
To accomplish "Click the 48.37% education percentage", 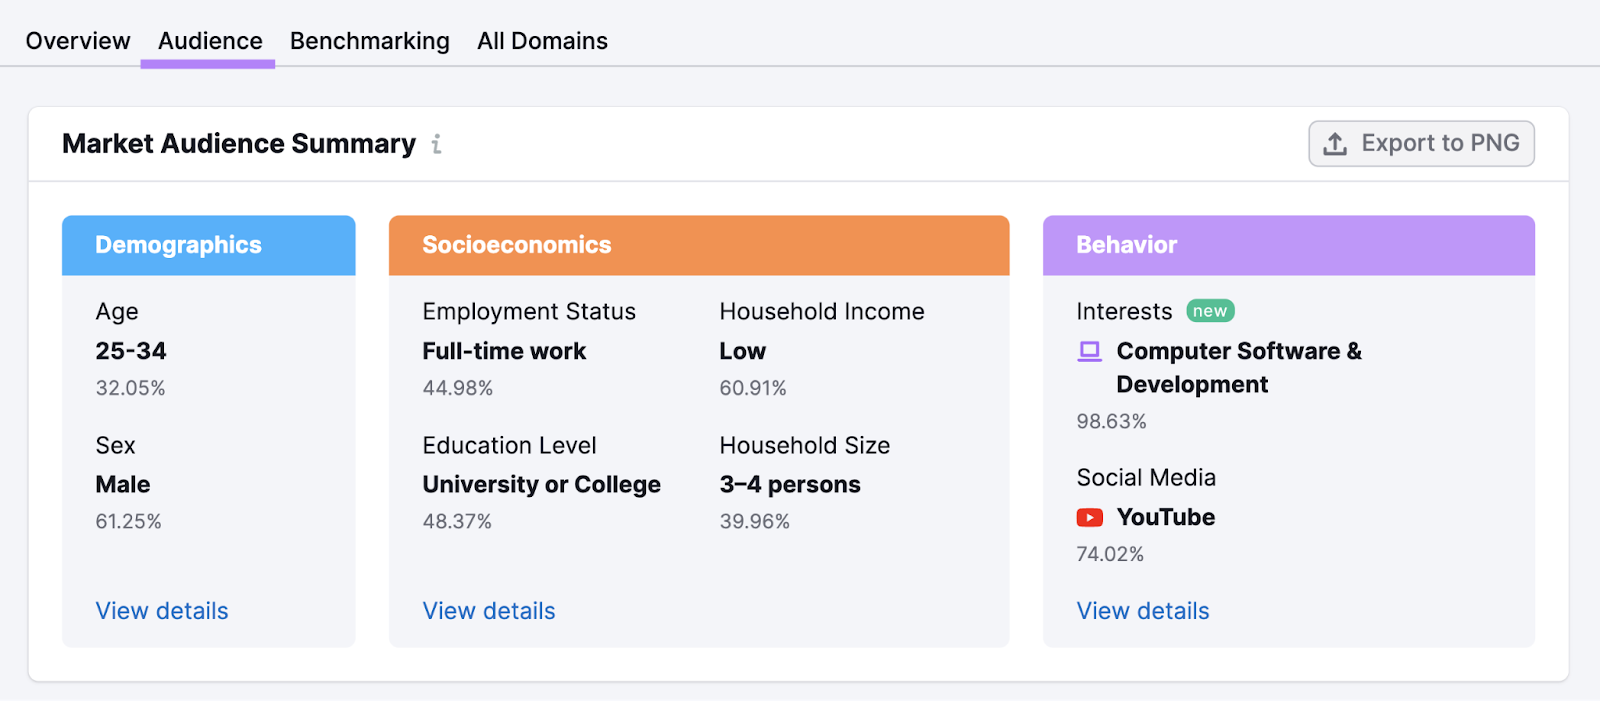I will 457,521.
